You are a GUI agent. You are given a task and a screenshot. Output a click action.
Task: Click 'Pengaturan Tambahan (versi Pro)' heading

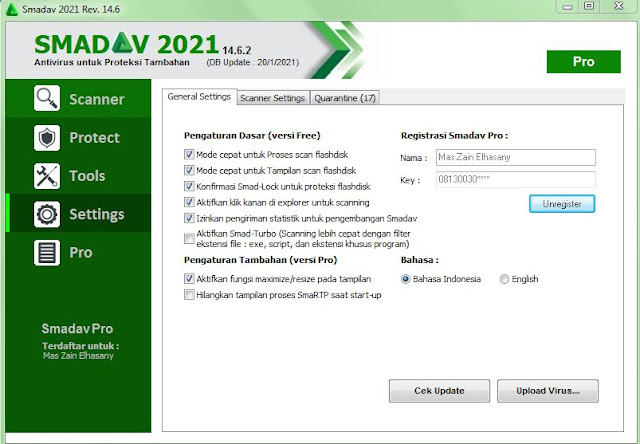click(x=260, y=260)
